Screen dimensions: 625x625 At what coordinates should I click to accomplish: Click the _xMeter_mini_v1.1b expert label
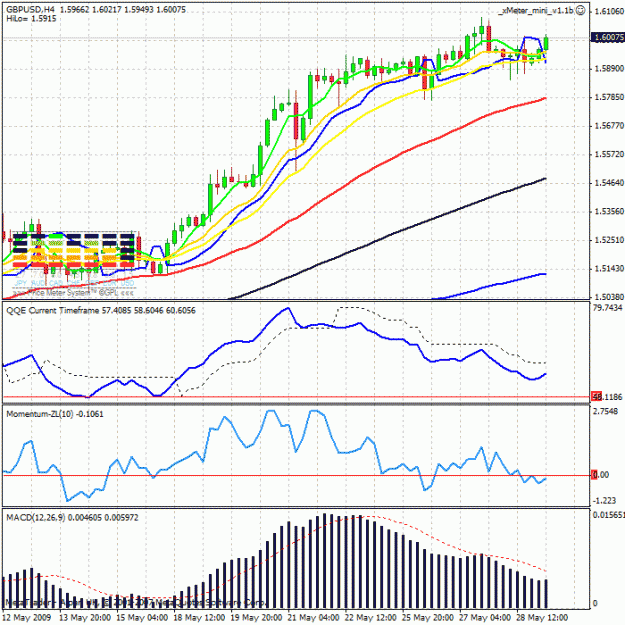point(536,11)
